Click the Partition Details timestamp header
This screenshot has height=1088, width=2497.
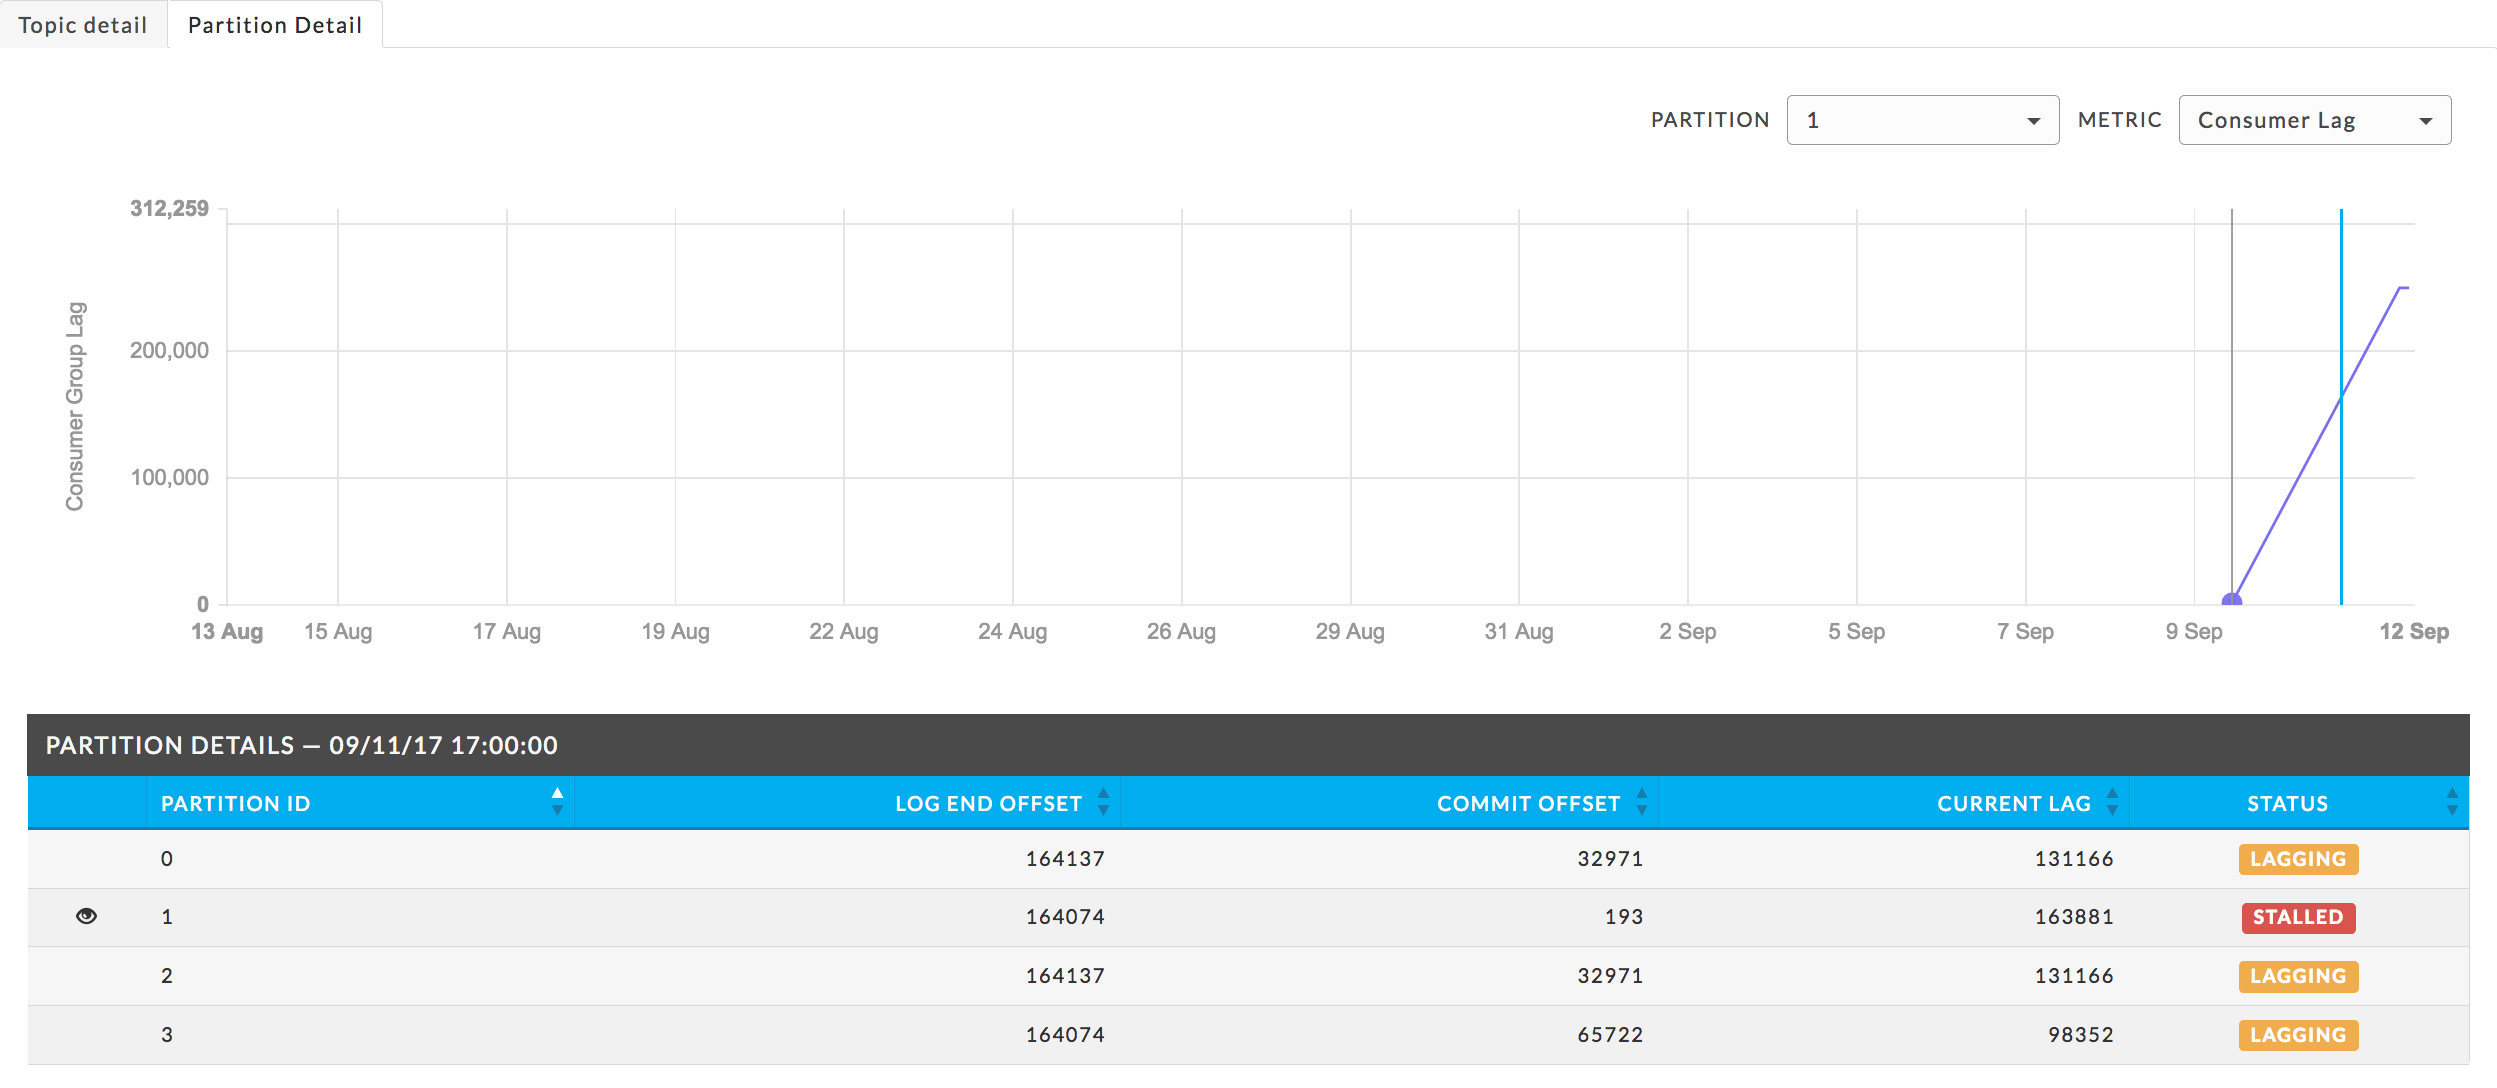tap(302, 745)
